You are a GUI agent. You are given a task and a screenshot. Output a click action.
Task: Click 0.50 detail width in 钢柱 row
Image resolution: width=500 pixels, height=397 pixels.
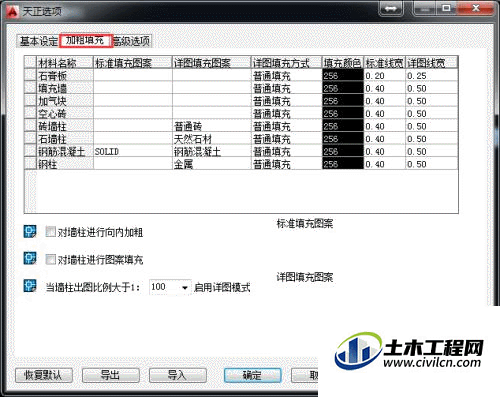click(432, 164)
